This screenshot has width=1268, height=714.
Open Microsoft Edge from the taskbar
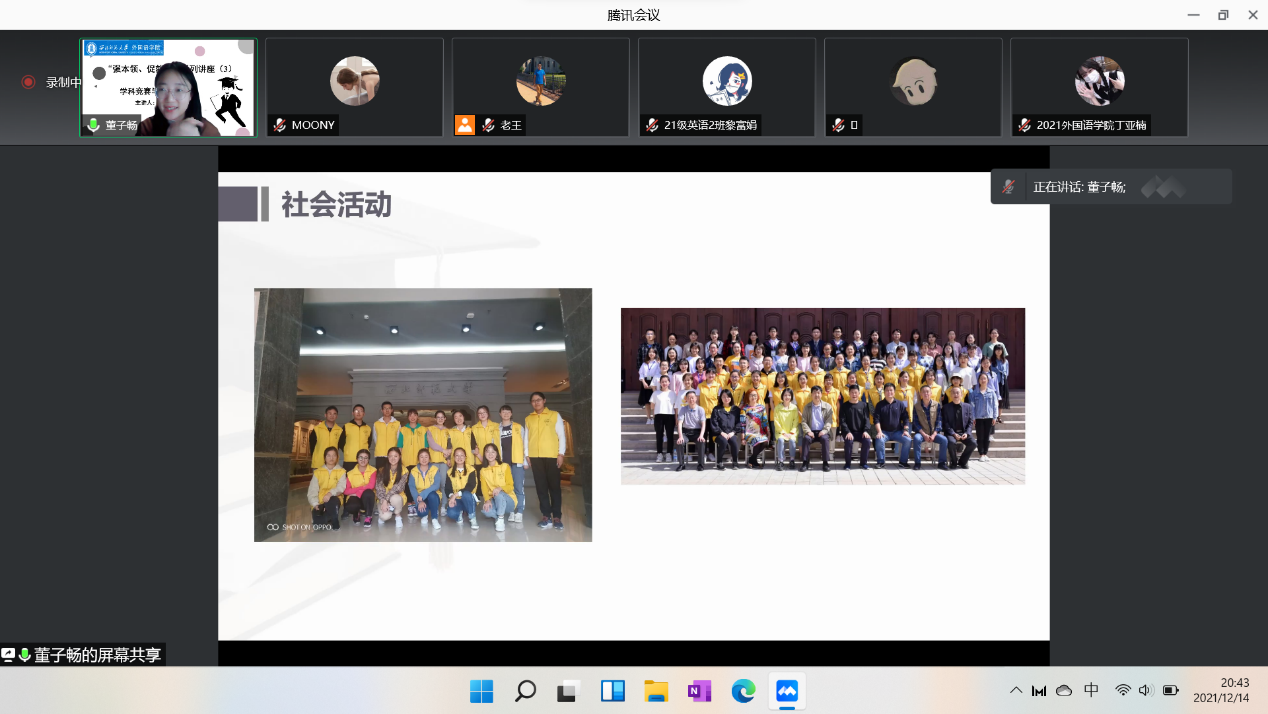pos(743,691)
